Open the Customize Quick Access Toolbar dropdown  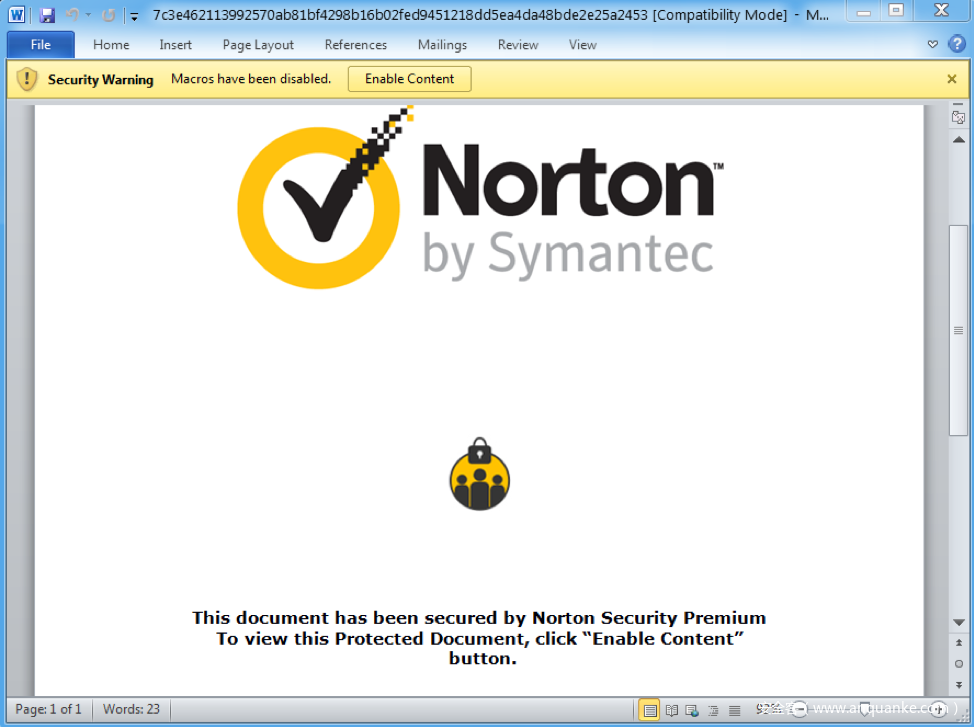[x=134, y=16]
